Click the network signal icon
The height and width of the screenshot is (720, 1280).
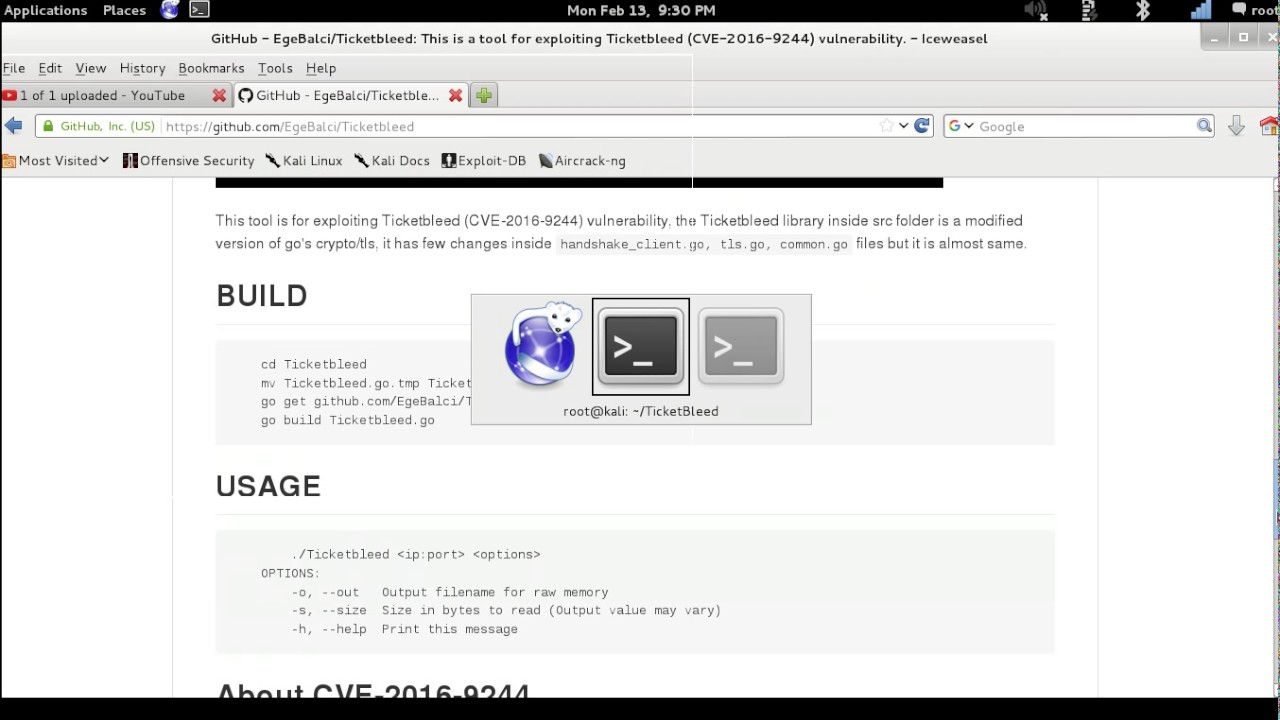(1201, 10)
